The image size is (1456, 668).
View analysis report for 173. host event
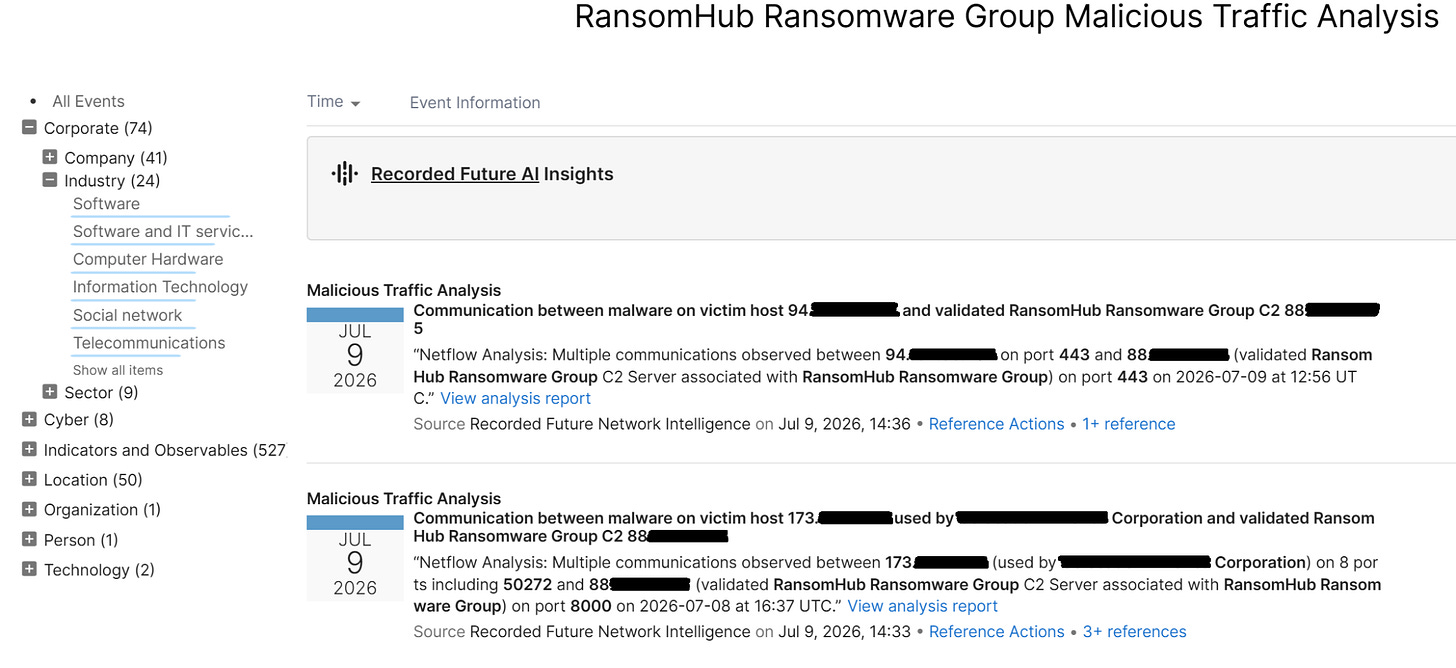tap(922, 606)
